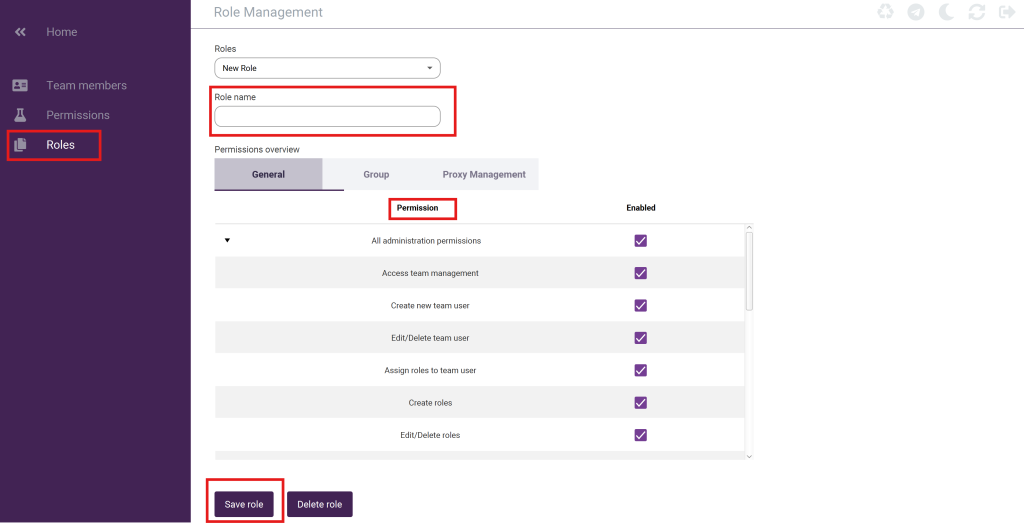Click the Role name input field
This screenshot has height=523, width=1024.
click(327, 117)
